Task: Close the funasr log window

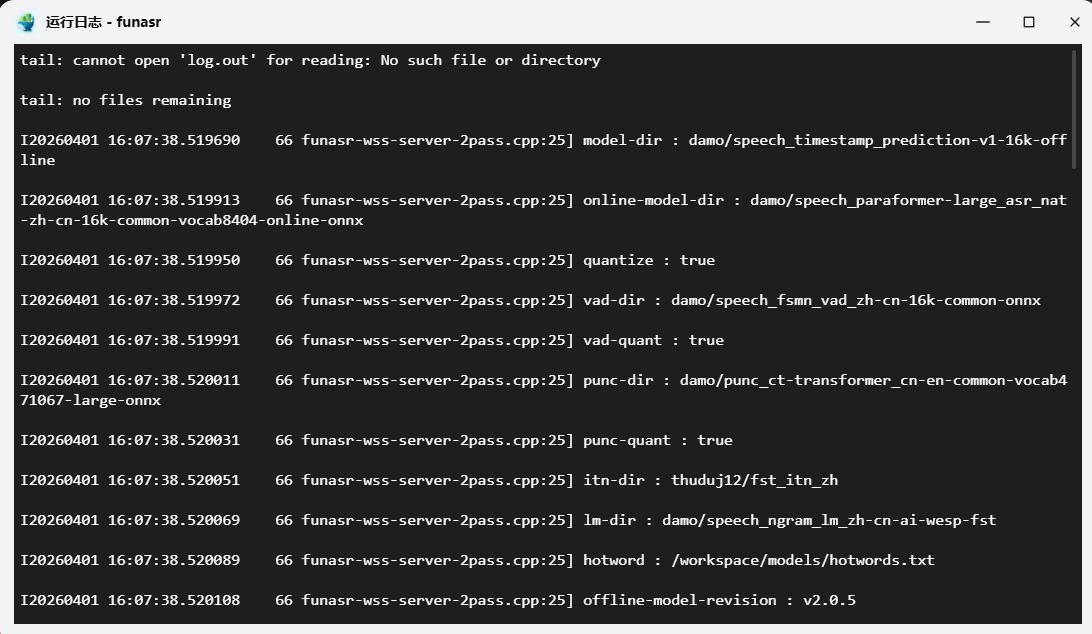Action: (1075, 22)
